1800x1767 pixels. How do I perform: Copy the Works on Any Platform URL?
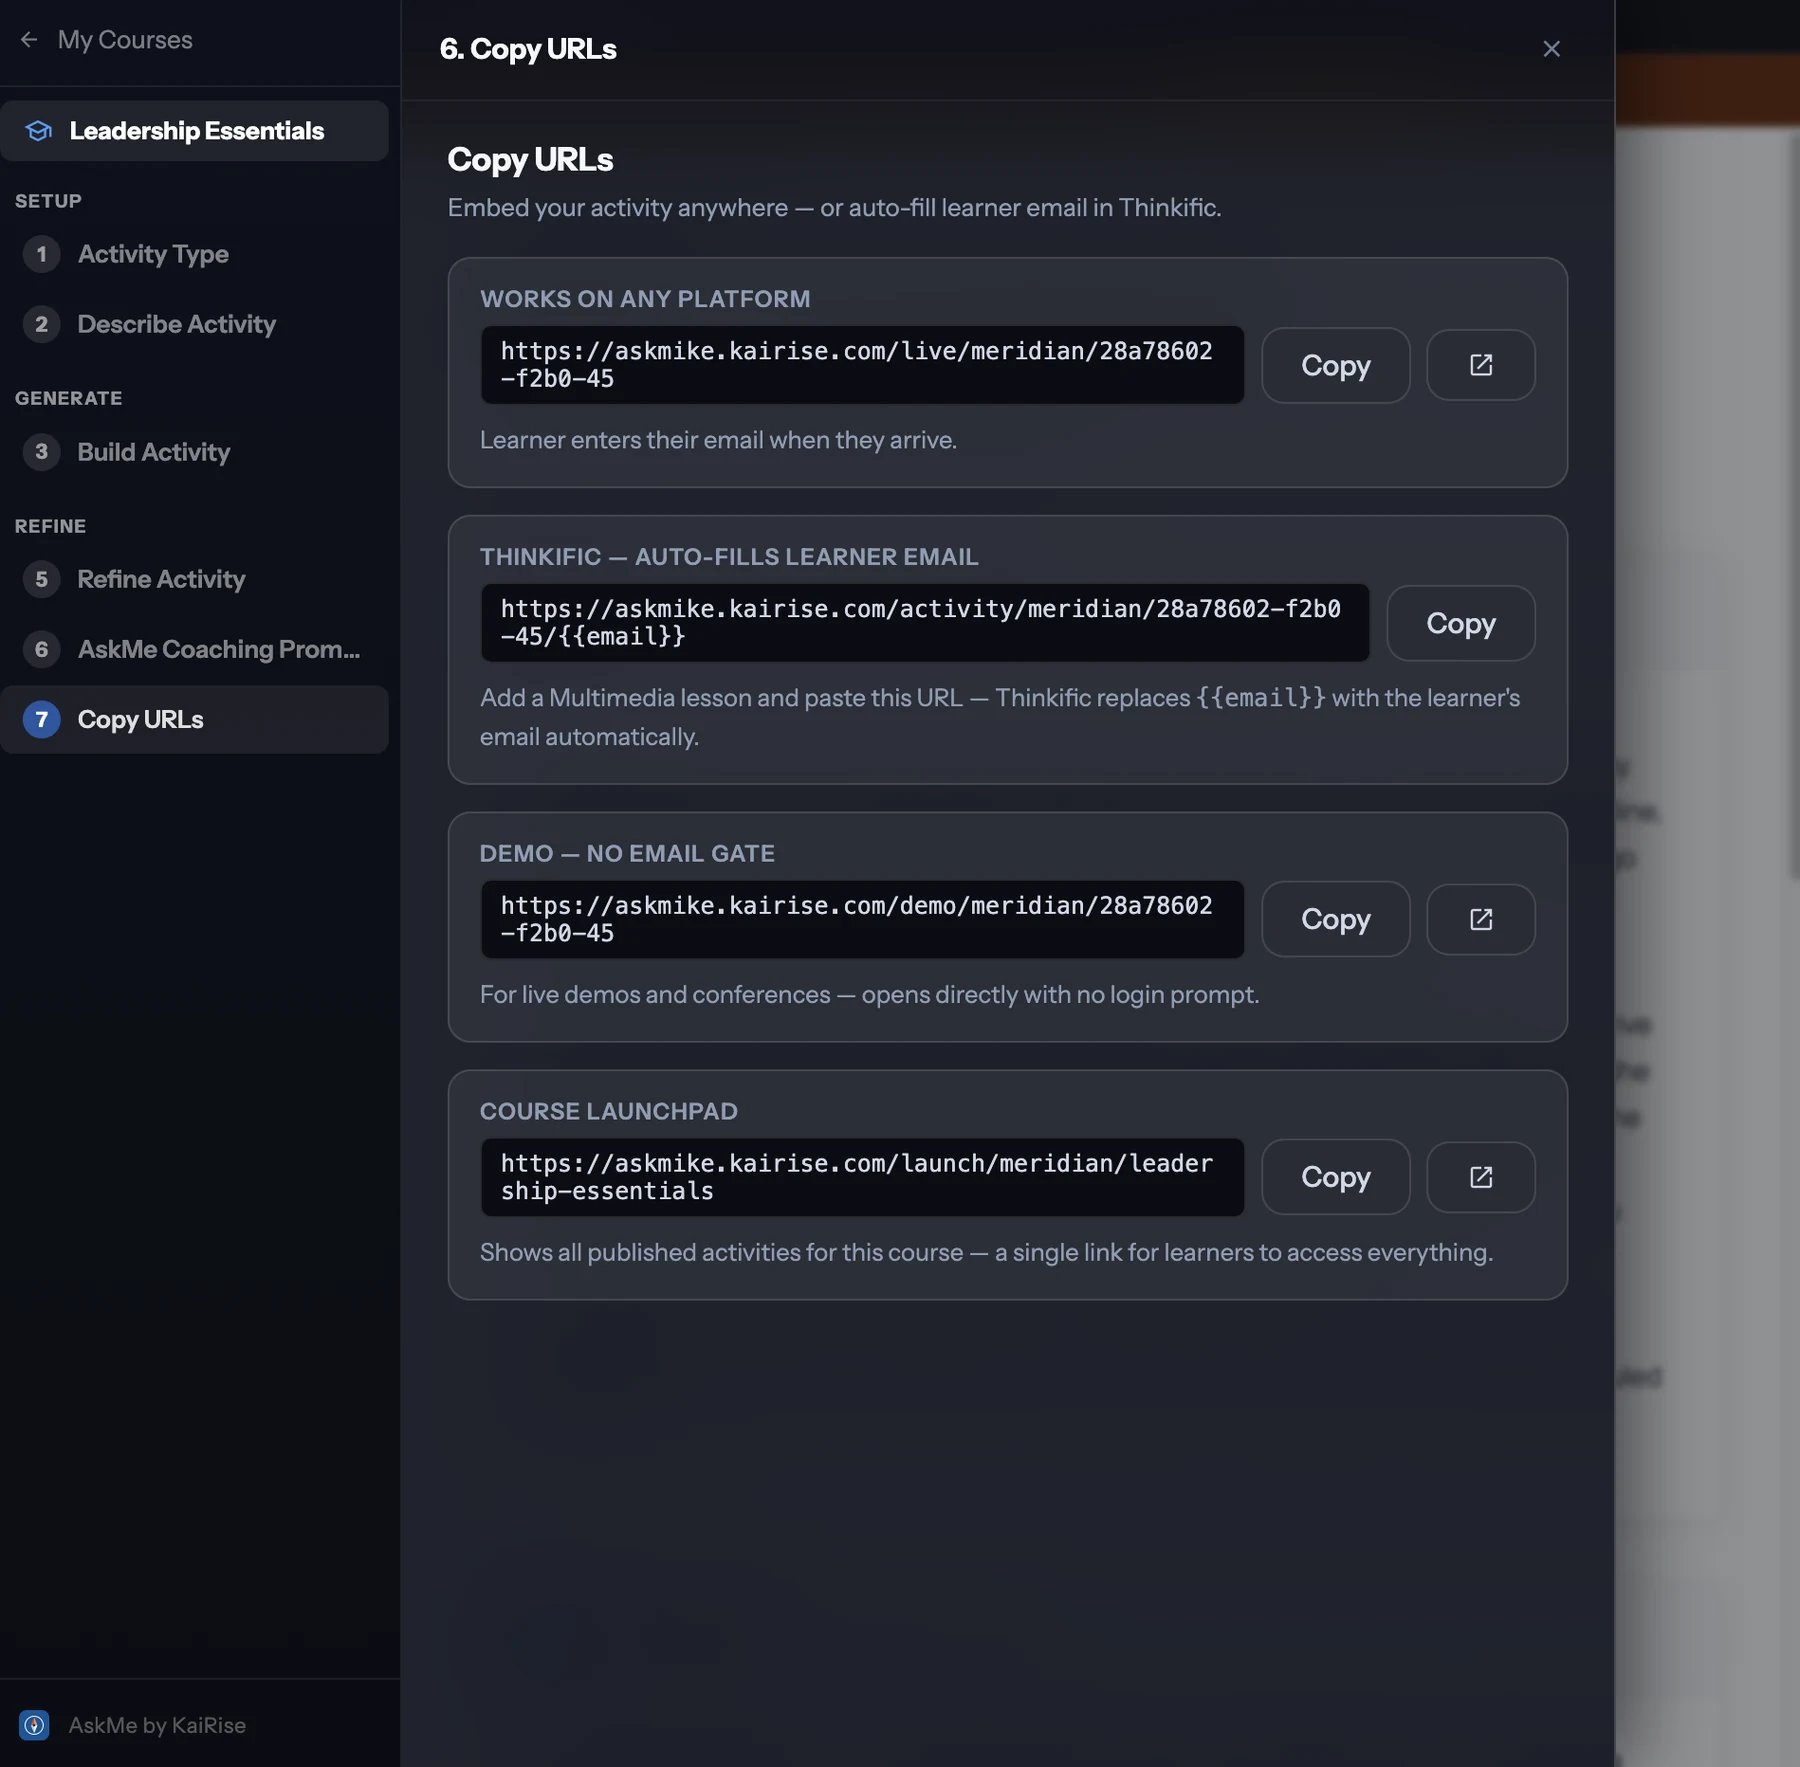click(1335, 365)
